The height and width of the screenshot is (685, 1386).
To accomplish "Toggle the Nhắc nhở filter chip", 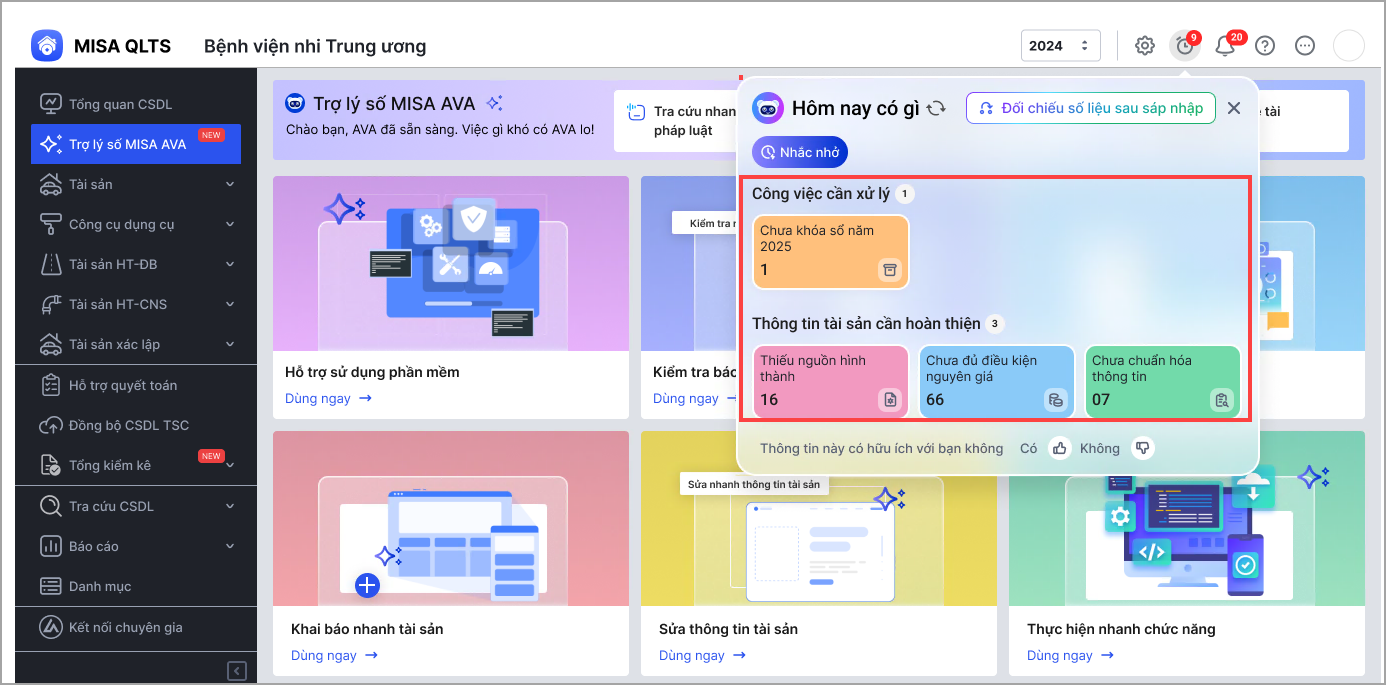I will 800,153.
